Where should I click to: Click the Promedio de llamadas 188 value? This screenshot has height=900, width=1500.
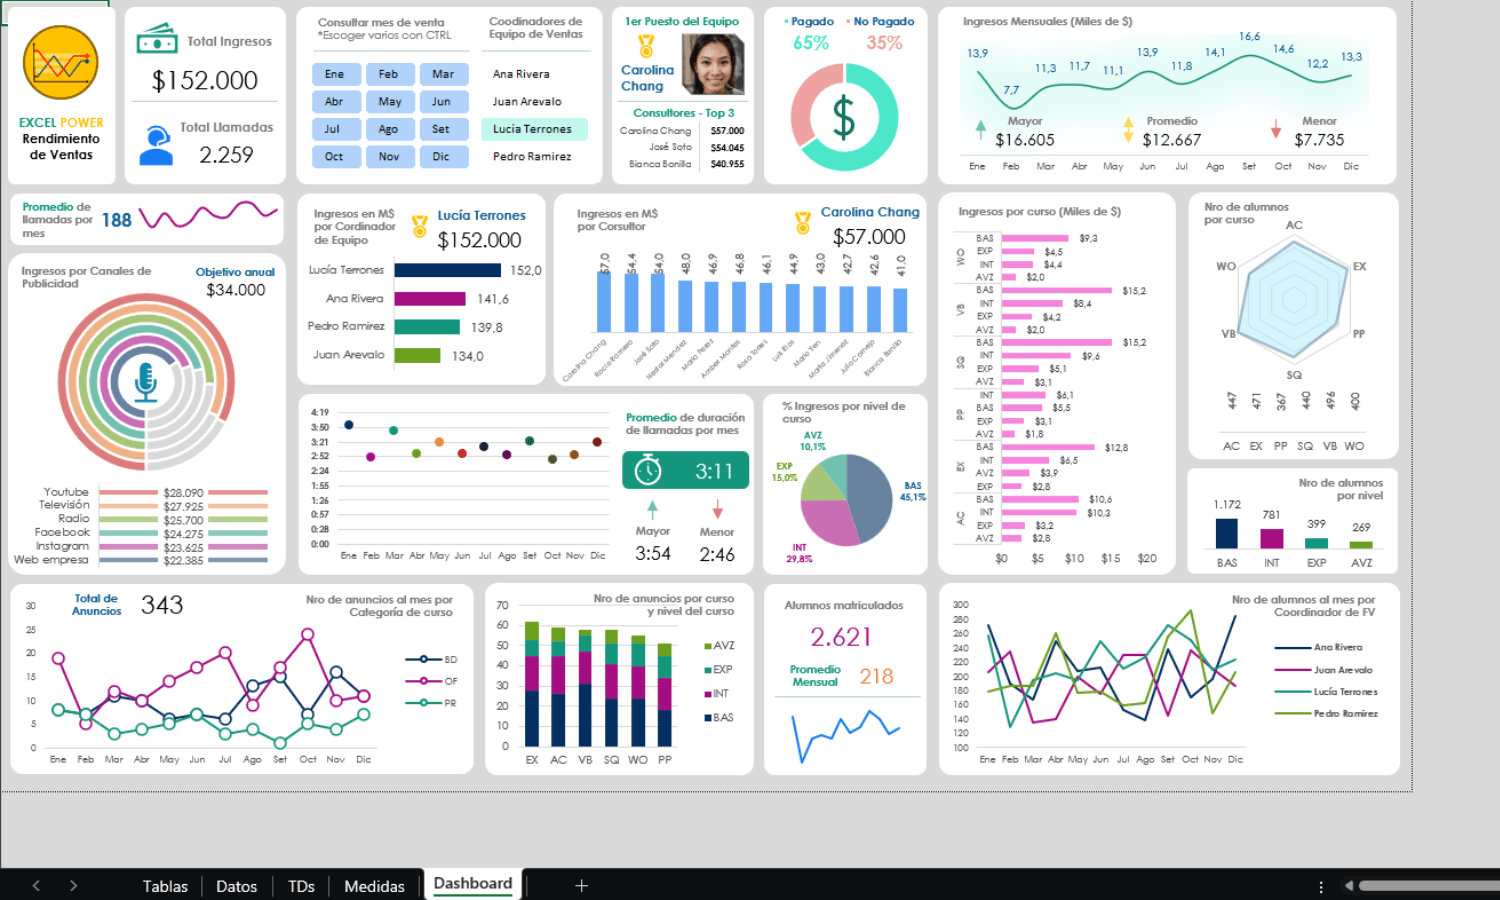coord(117,220)
